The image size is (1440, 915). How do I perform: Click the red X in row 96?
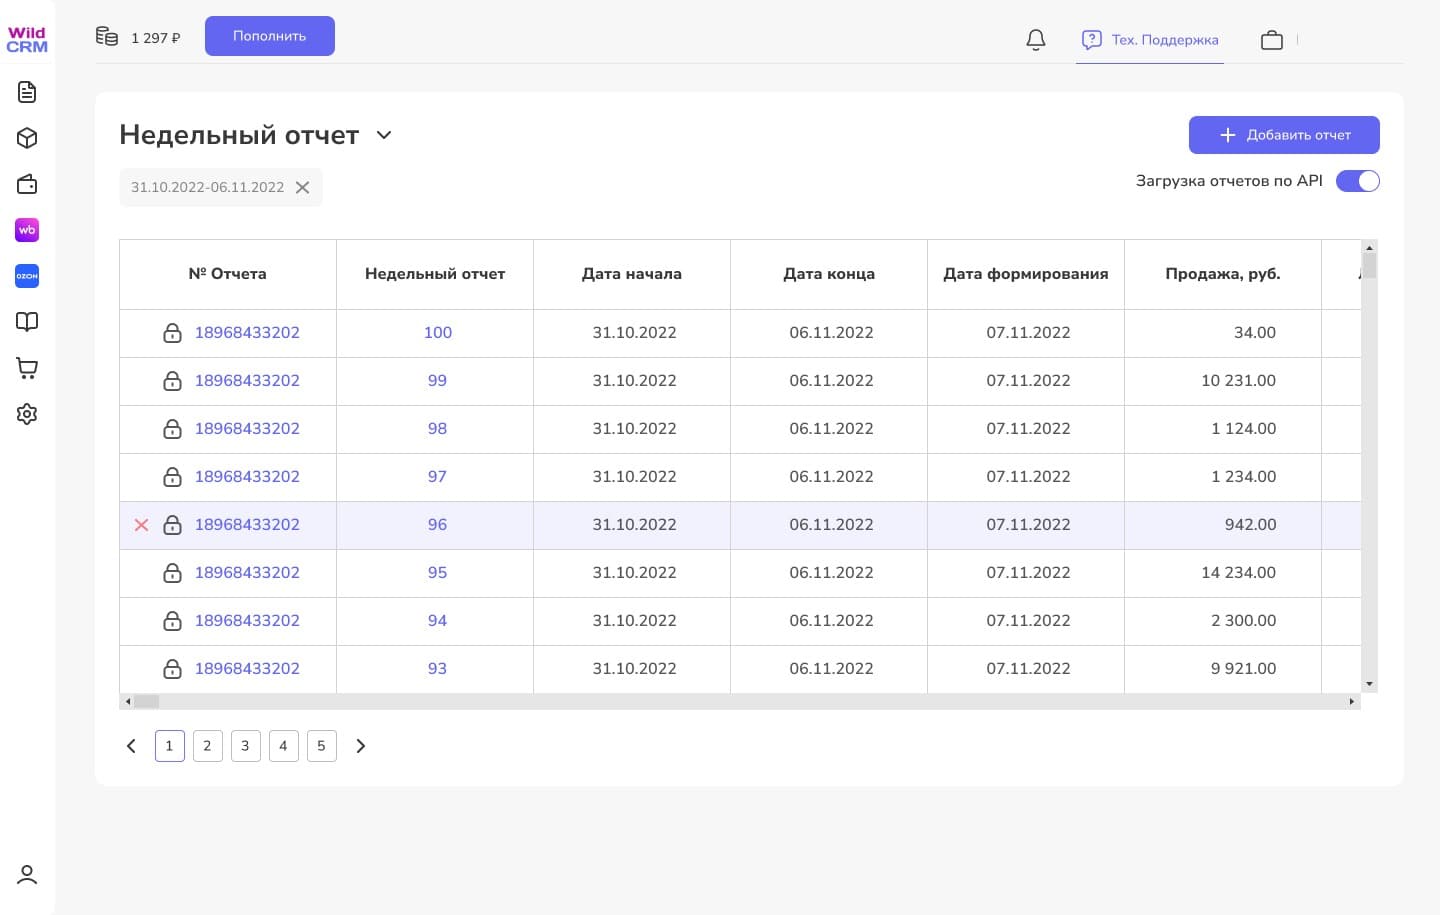pos(142,525)
